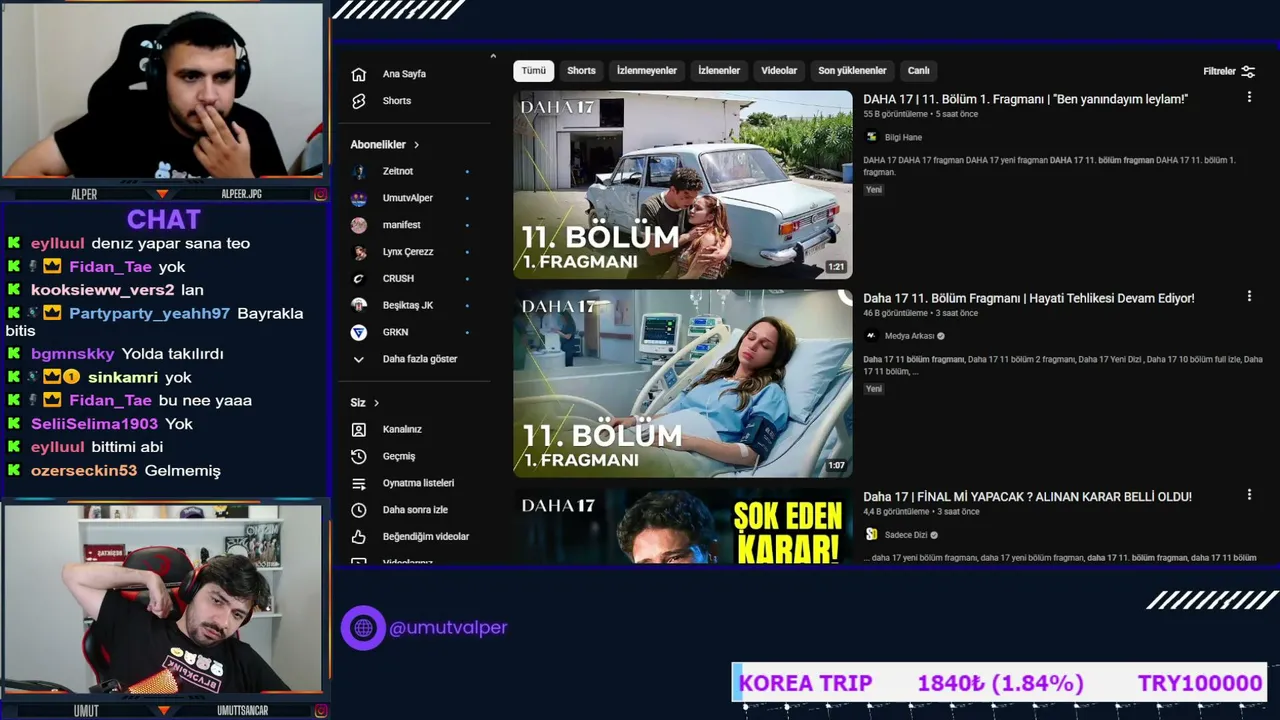Image resolution: width=1280 pixels, height=720 pixels.
Task: Select the Tümü filter chip
Action: (x=534, y=71)
